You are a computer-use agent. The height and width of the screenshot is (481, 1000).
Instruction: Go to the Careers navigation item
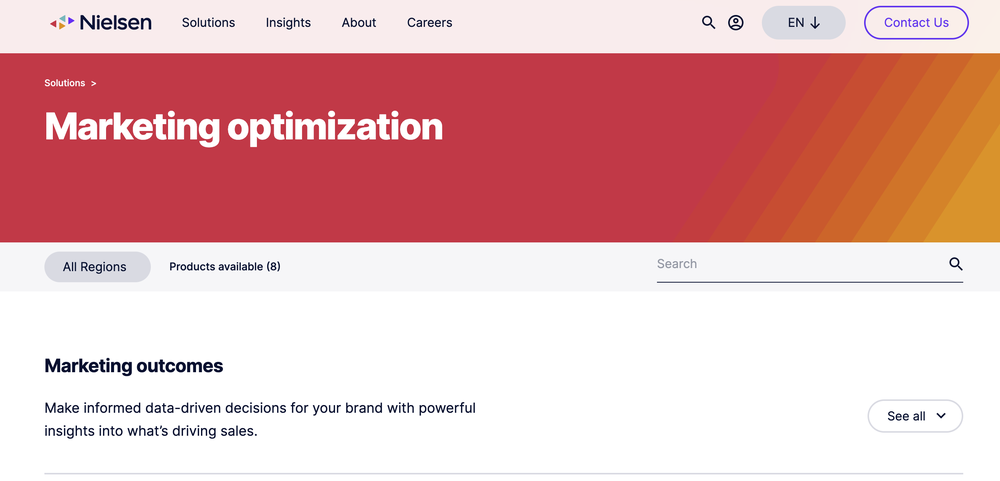(x=430, y=22)
